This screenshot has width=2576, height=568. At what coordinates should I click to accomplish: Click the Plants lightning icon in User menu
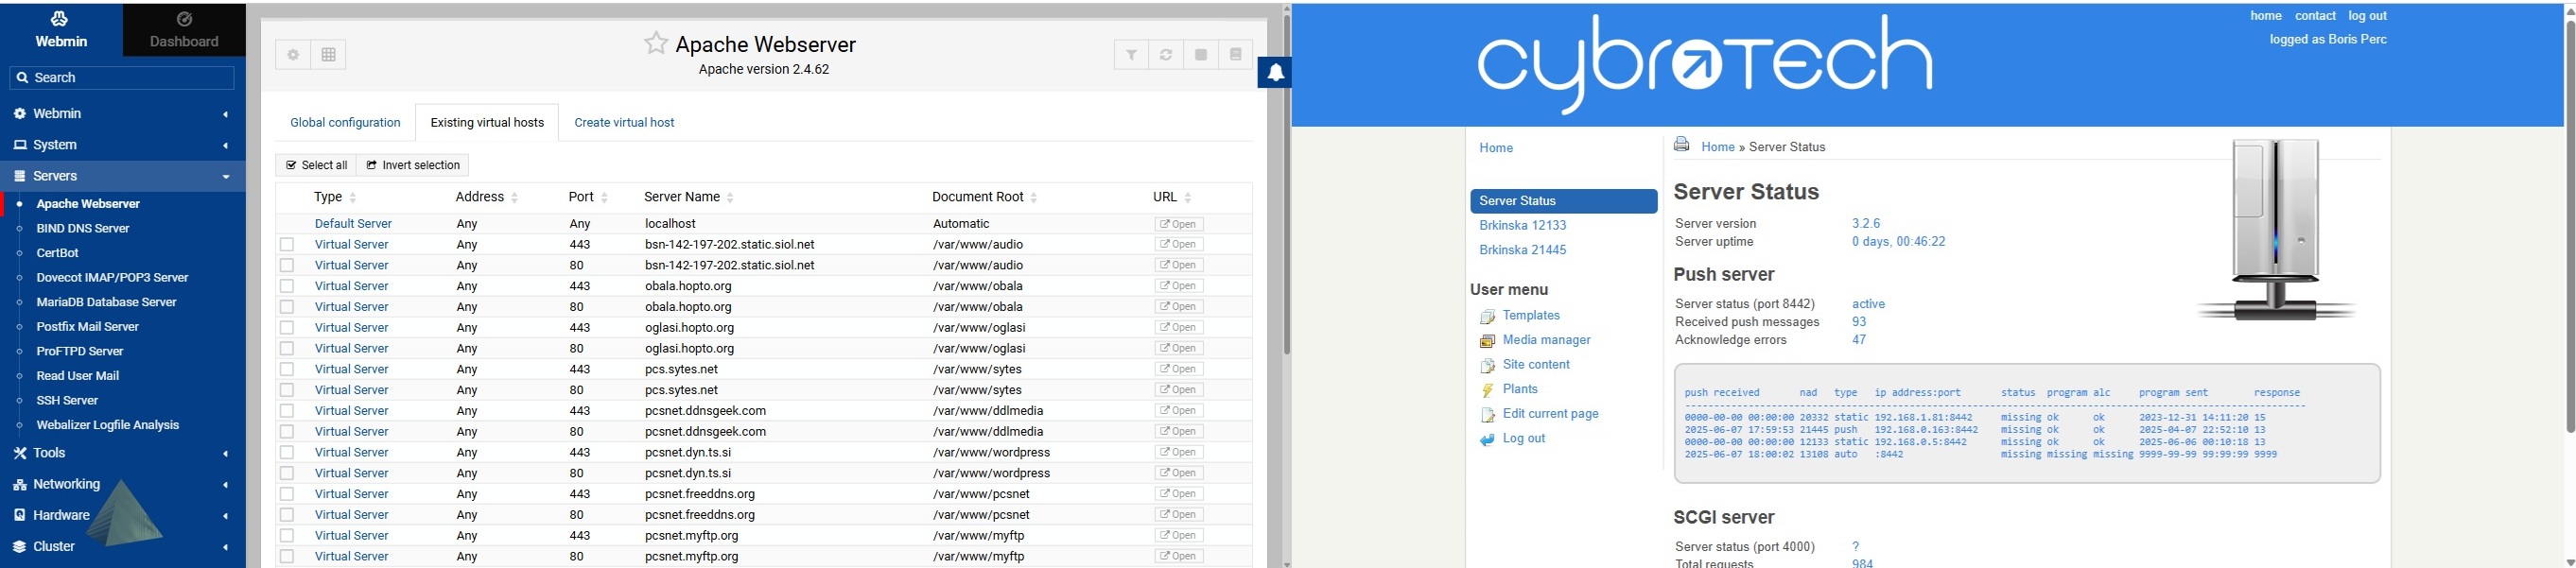(1487, 390)
